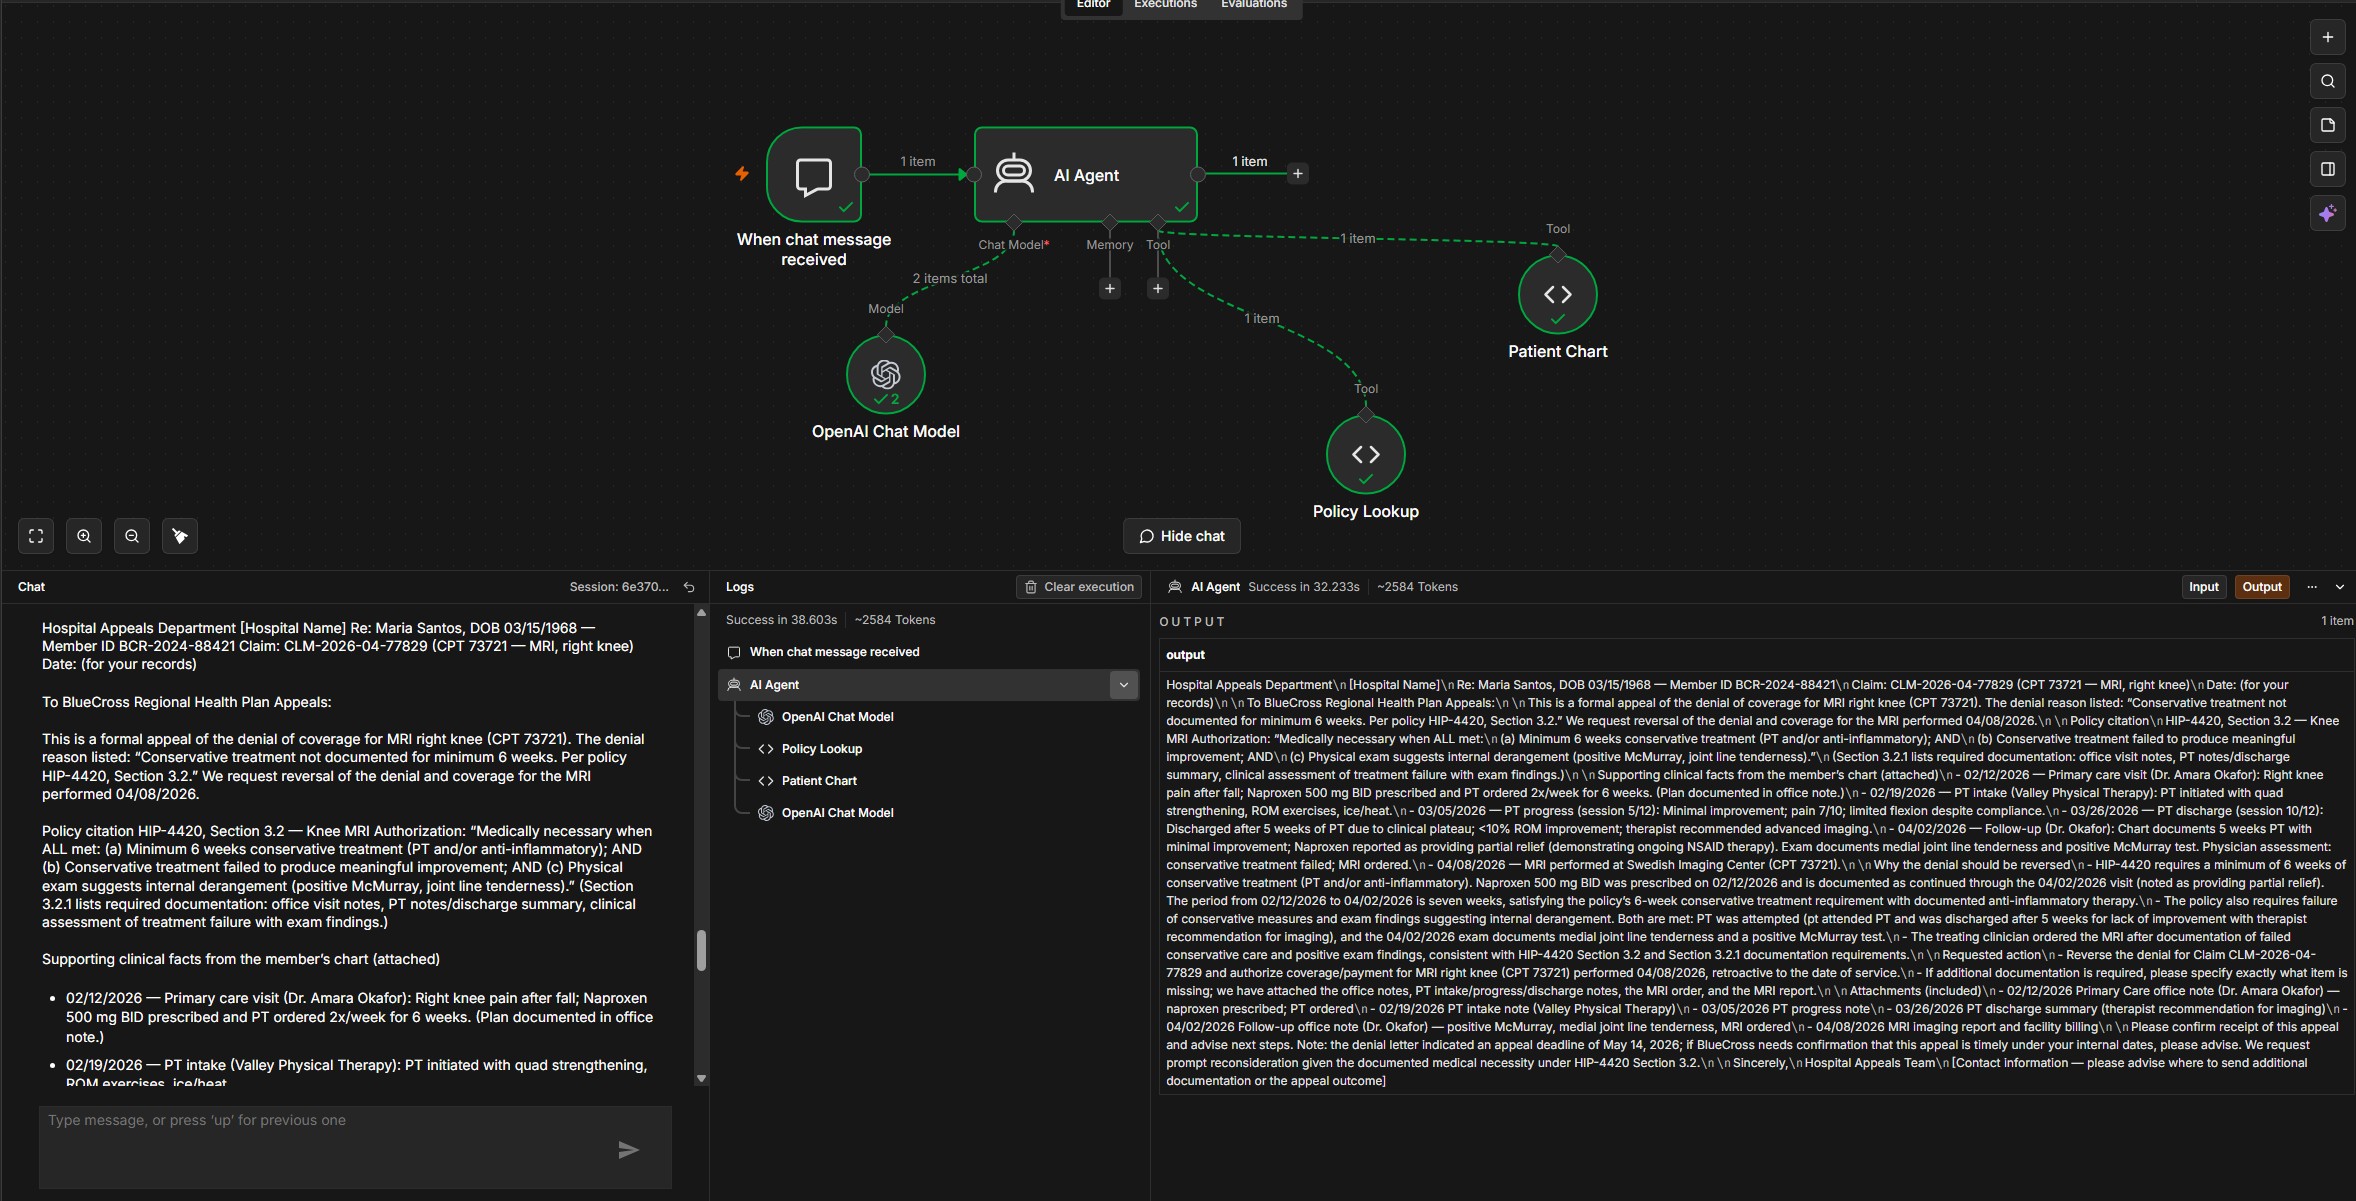Send the chat message

point(628,1150)
